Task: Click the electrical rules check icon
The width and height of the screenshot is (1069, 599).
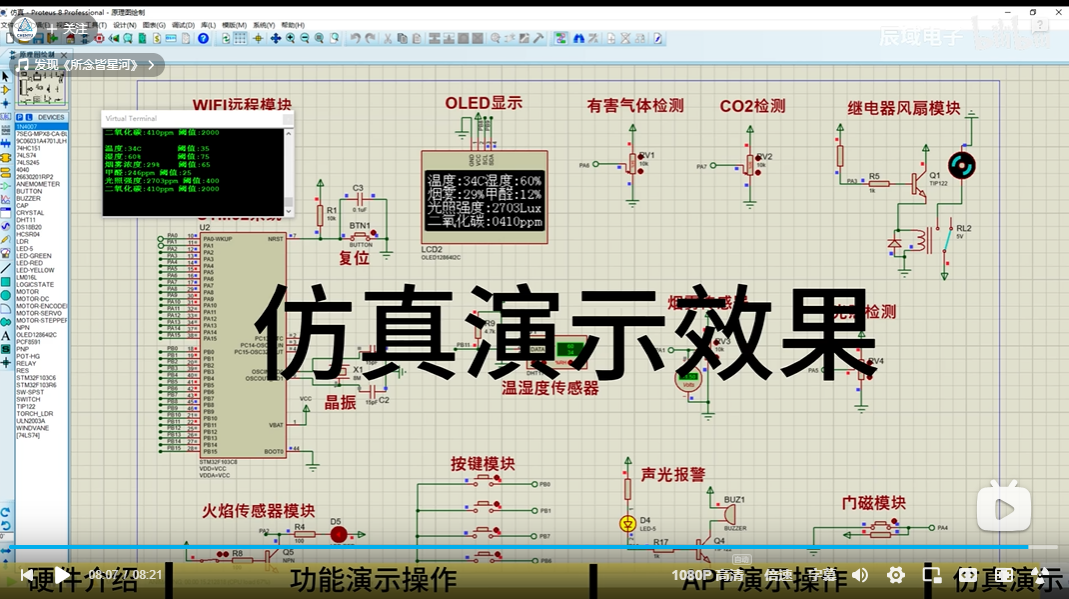Action: coord(658,39)
